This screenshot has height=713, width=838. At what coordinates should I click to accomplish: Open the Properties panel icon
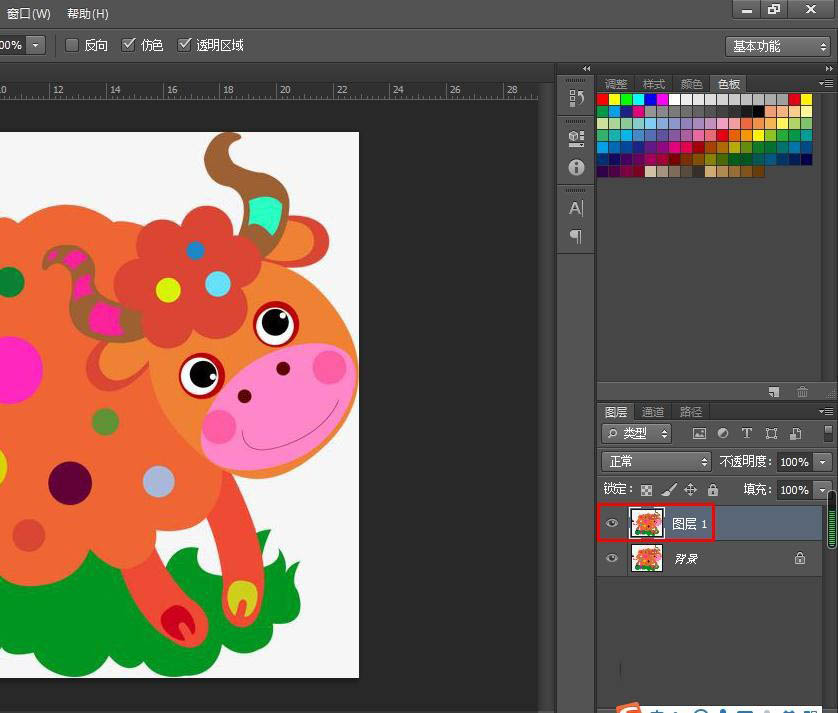[576, 138]
